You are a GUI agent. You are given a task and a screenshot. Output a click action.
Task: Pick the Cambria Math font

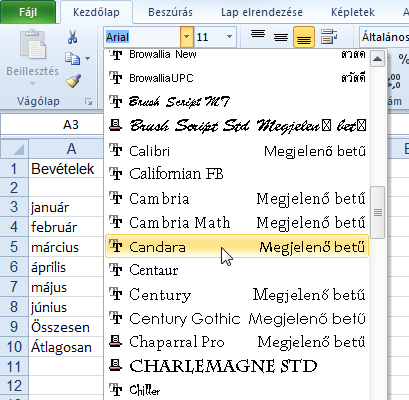click(x=237, y=222)
